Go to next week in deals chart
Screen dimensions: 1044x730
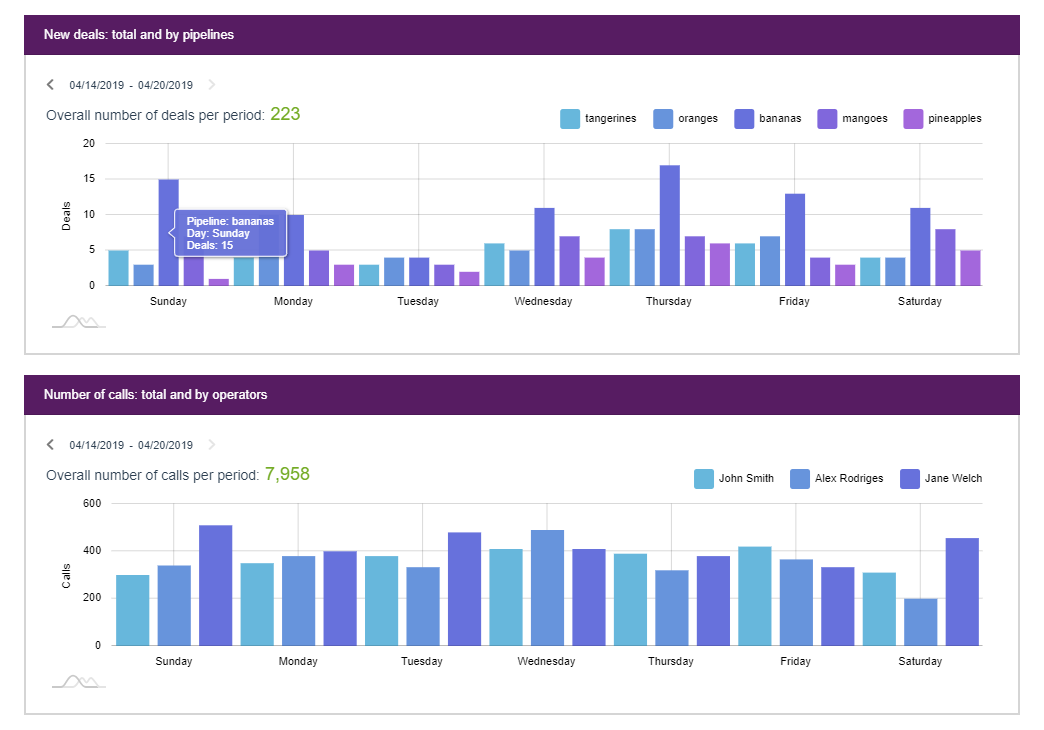pyautogui.click(x=211, y=85)
